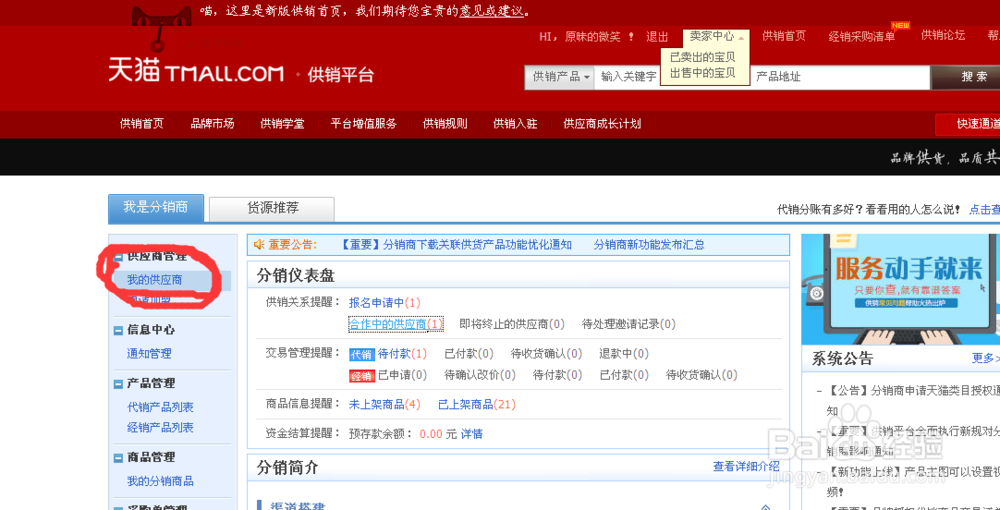Collapse the 商品管理 section icon
The height and width of the screenshot is (510, 1000).
(118, 458)
